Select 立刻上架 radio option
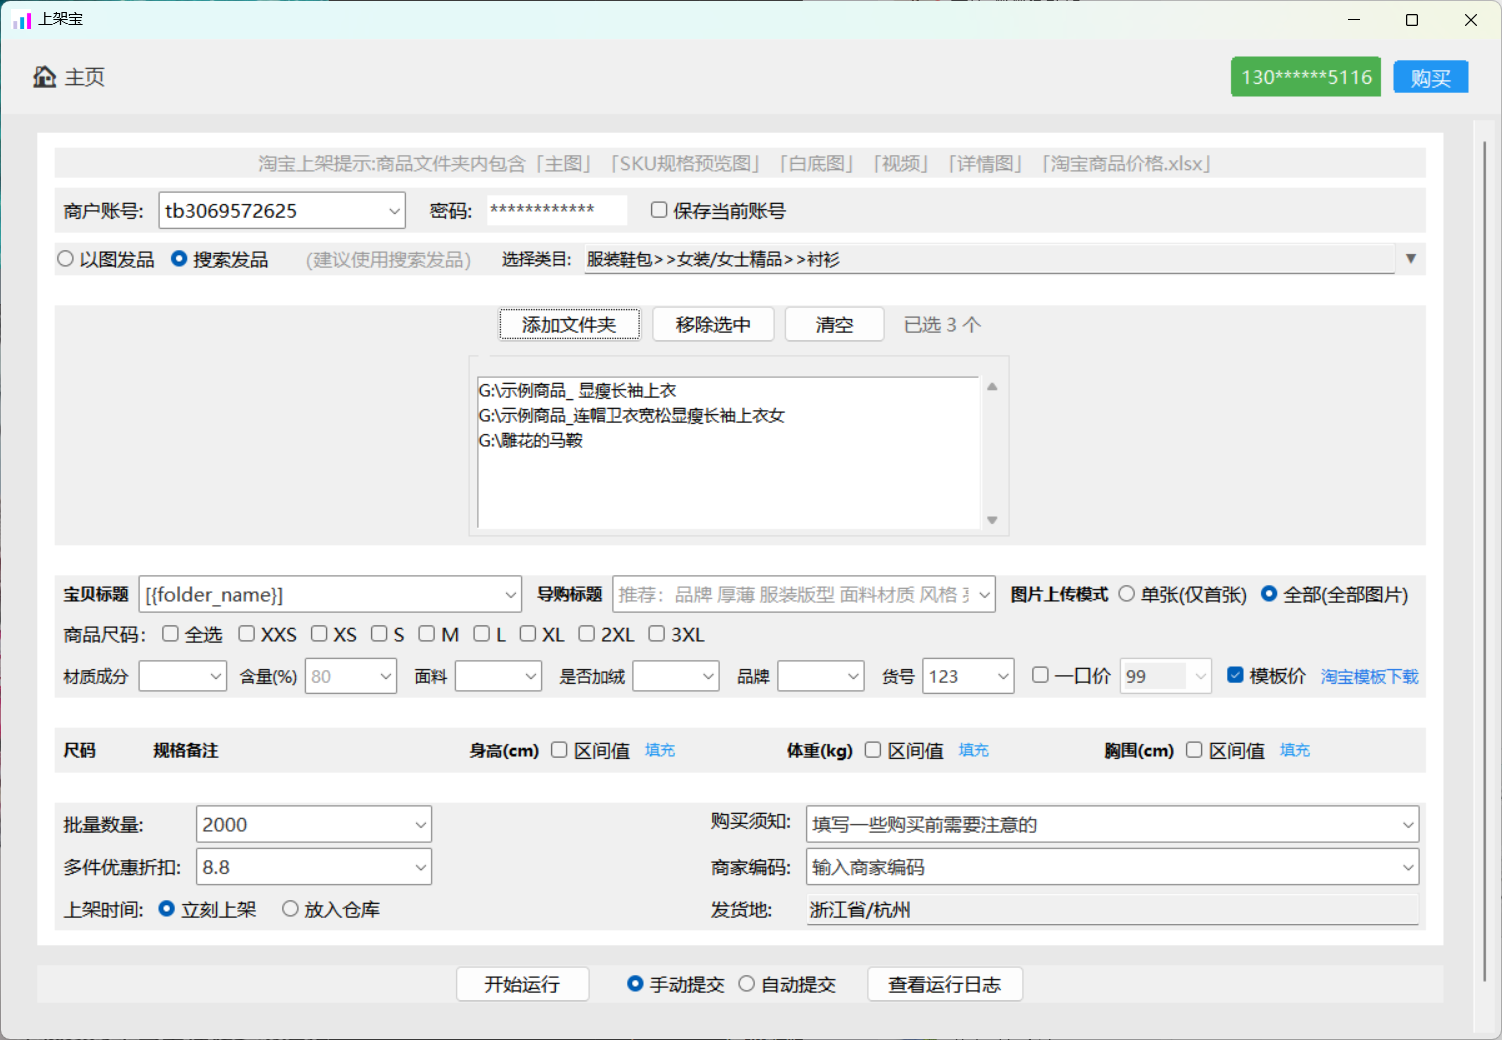The image size is (1502, 1040). 167,909
